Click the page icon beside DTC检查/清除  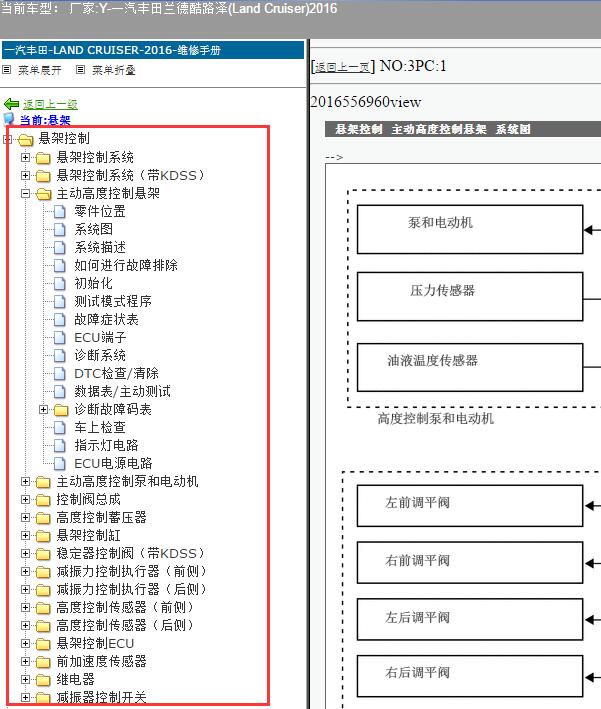(60, 373)
